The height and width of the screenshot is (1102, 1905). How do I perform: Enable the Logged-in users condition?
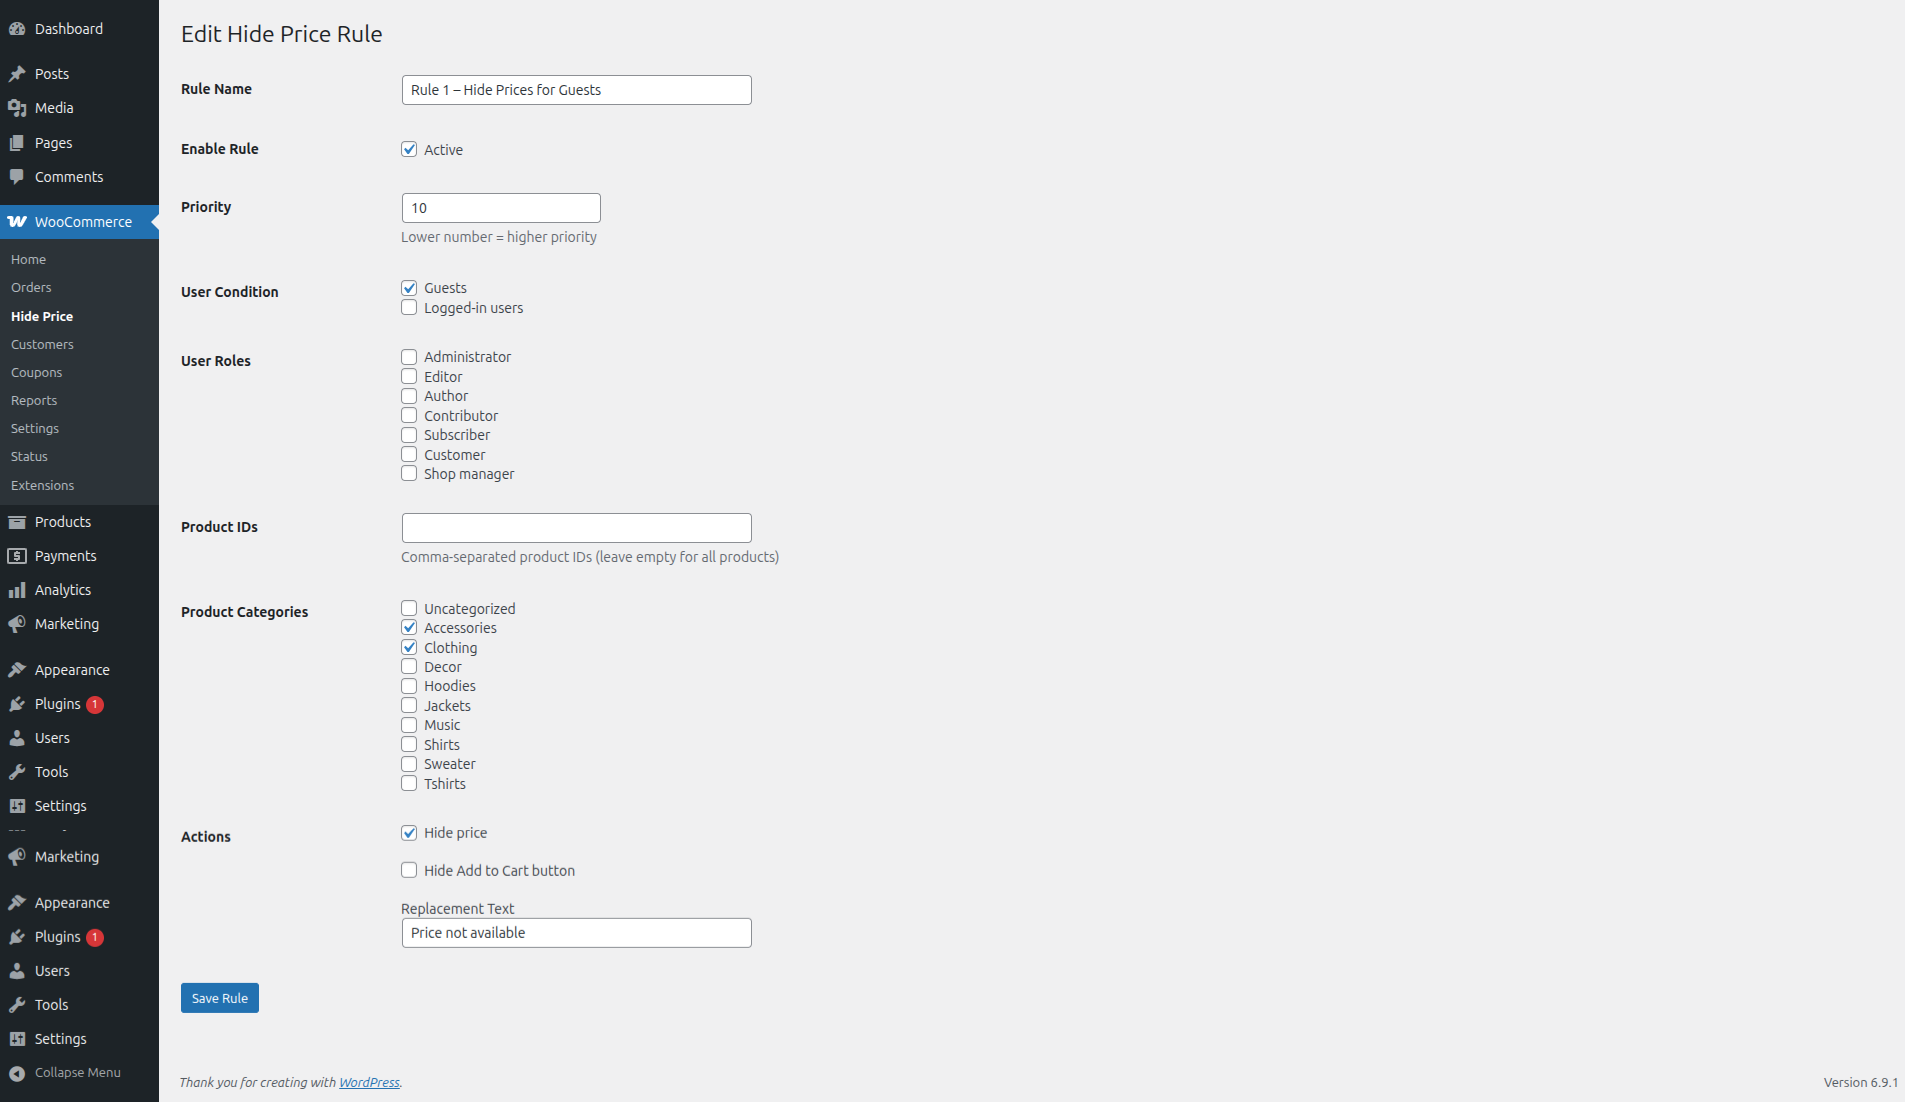pos(409,307)
